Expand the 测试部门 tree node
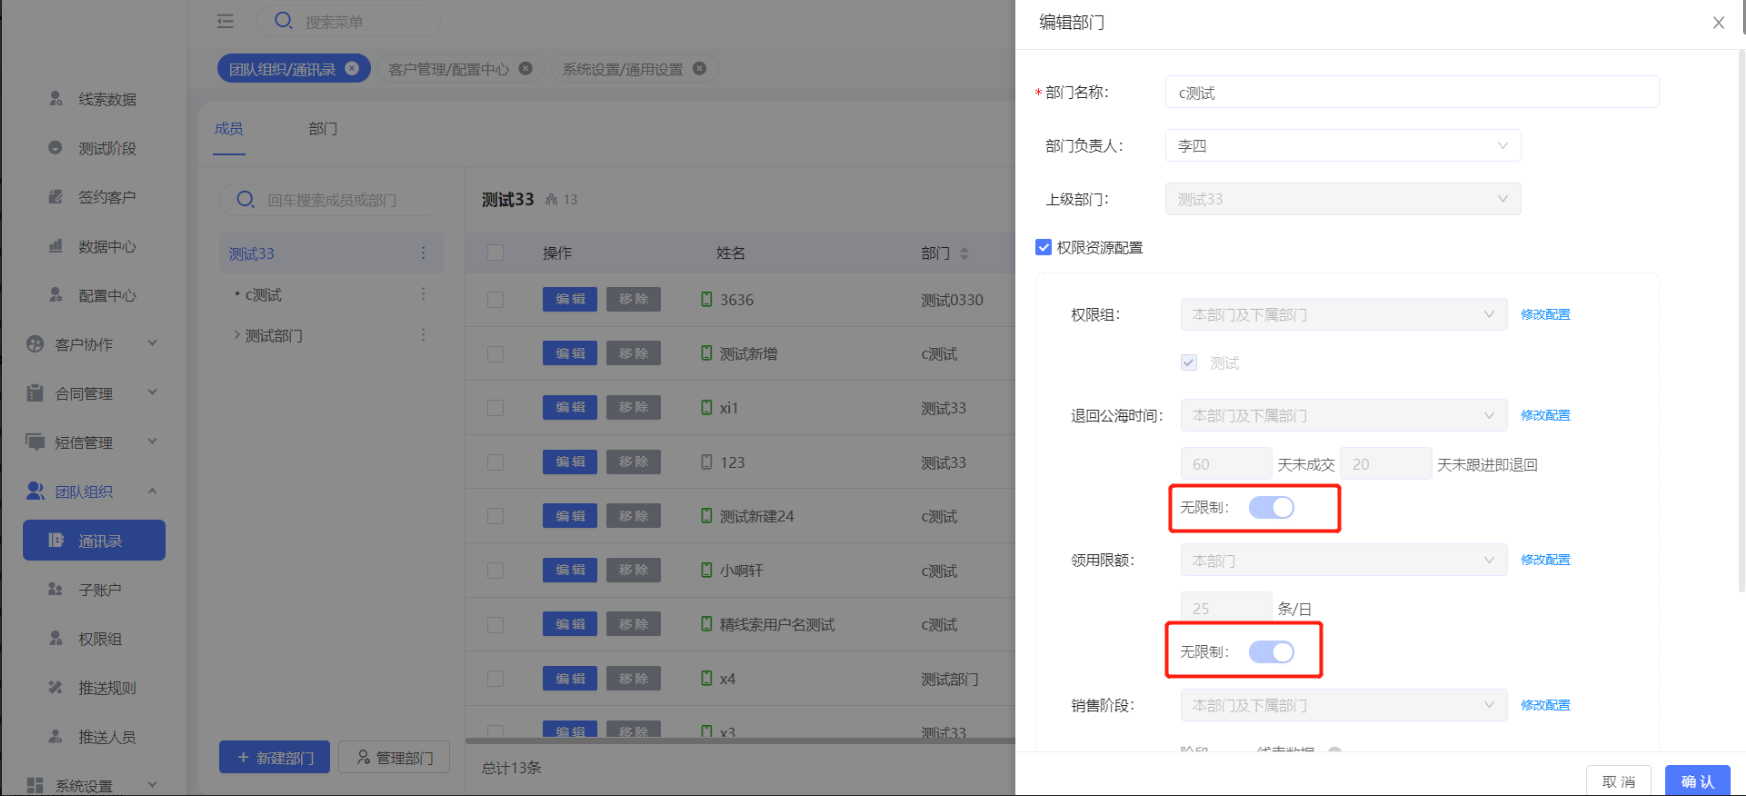The image size is (1746, 796). tap(236, 335)
